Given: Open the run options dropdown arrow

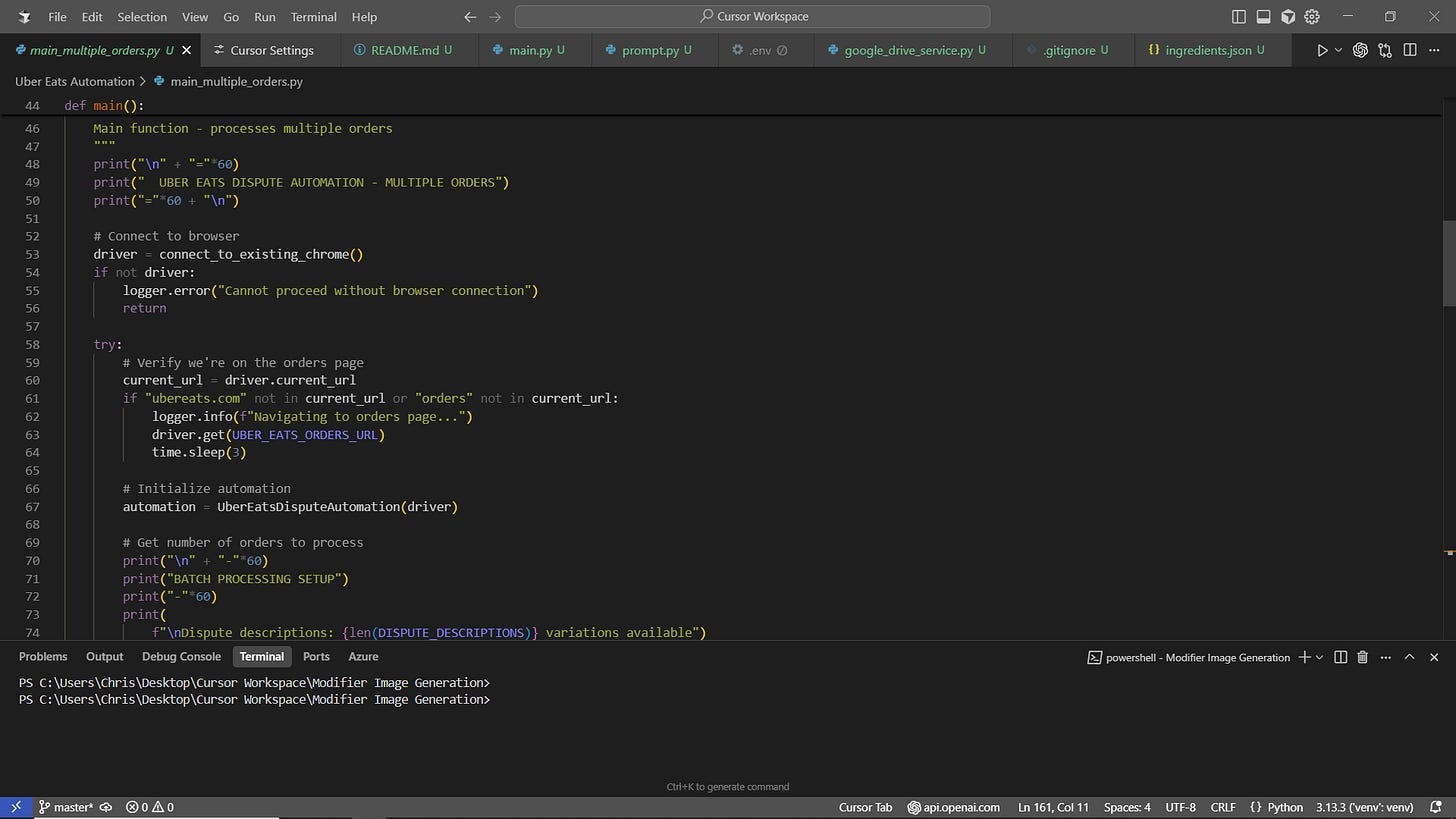Looking at the screenshot, I should click(1338, 50).
